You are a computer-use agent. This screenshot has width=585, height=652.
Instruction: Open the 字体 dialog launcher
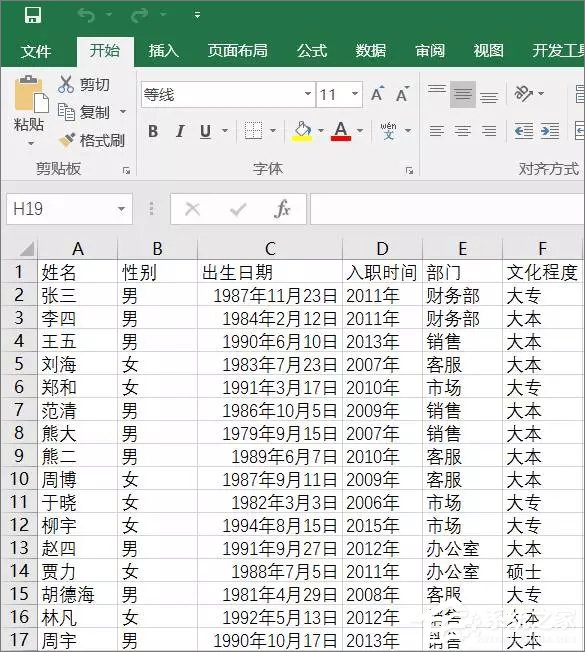click(x=410, y=170)
